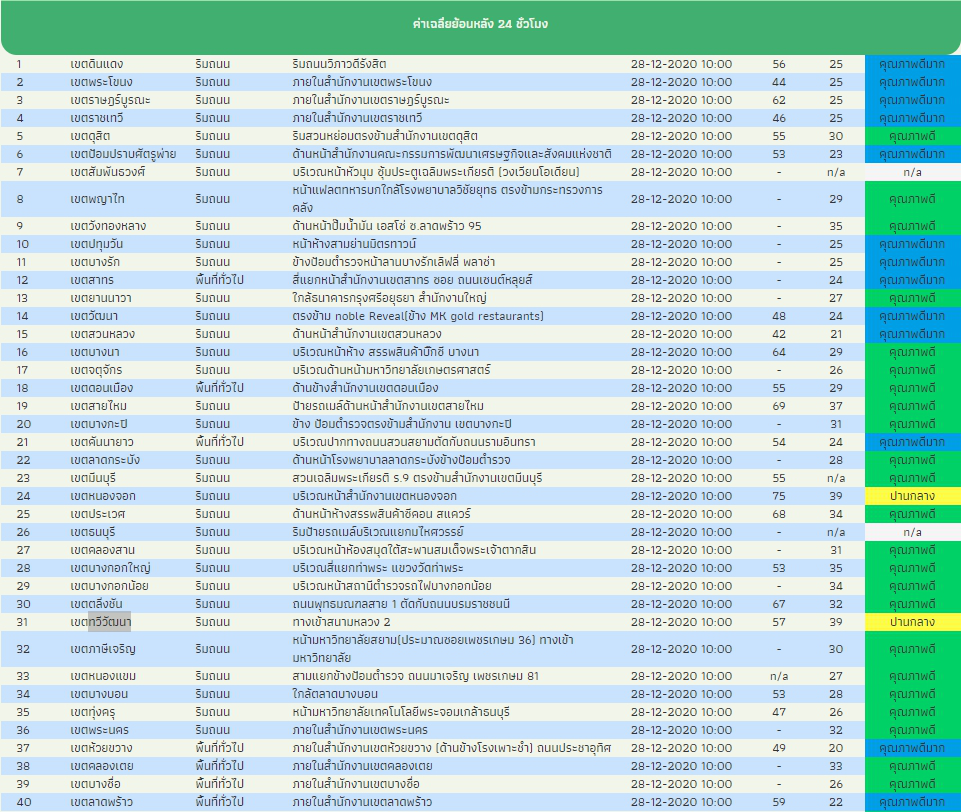
Task: Click location text mentioning noble Reveal
Action: 418,316
